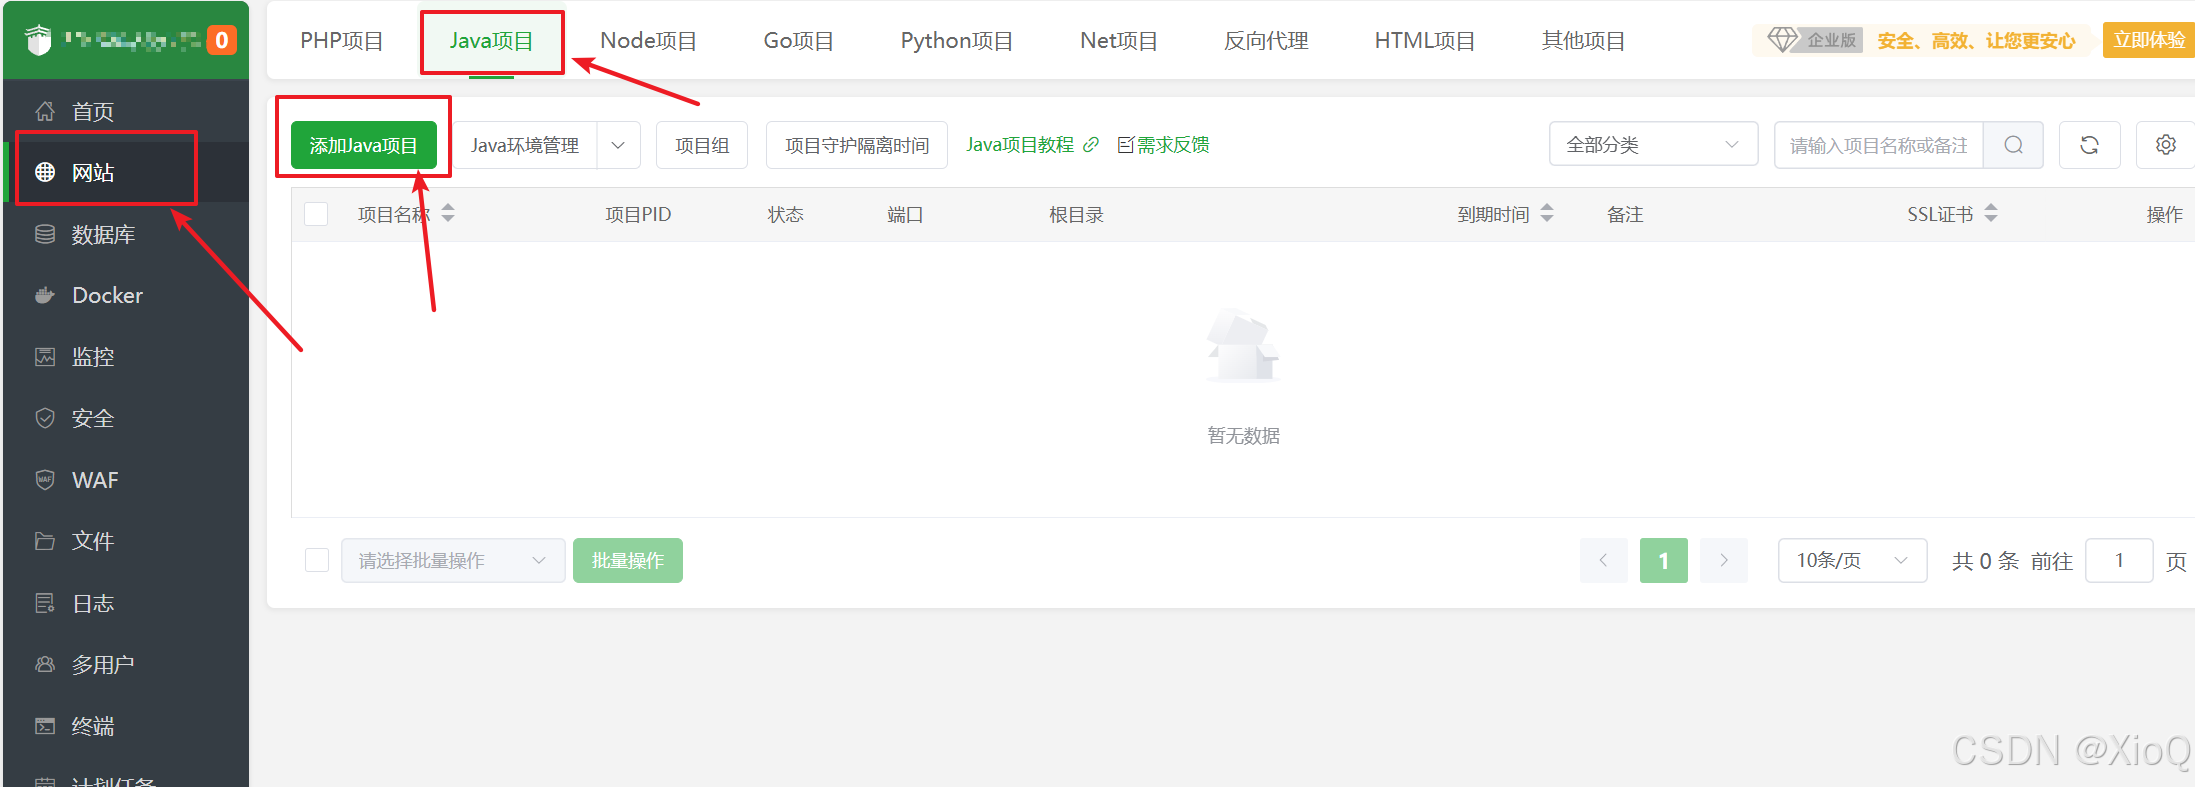This screenshot has width=2195, height=787.
Task: Click the 监控 monitor icon
Action: [x=45, y=357]
